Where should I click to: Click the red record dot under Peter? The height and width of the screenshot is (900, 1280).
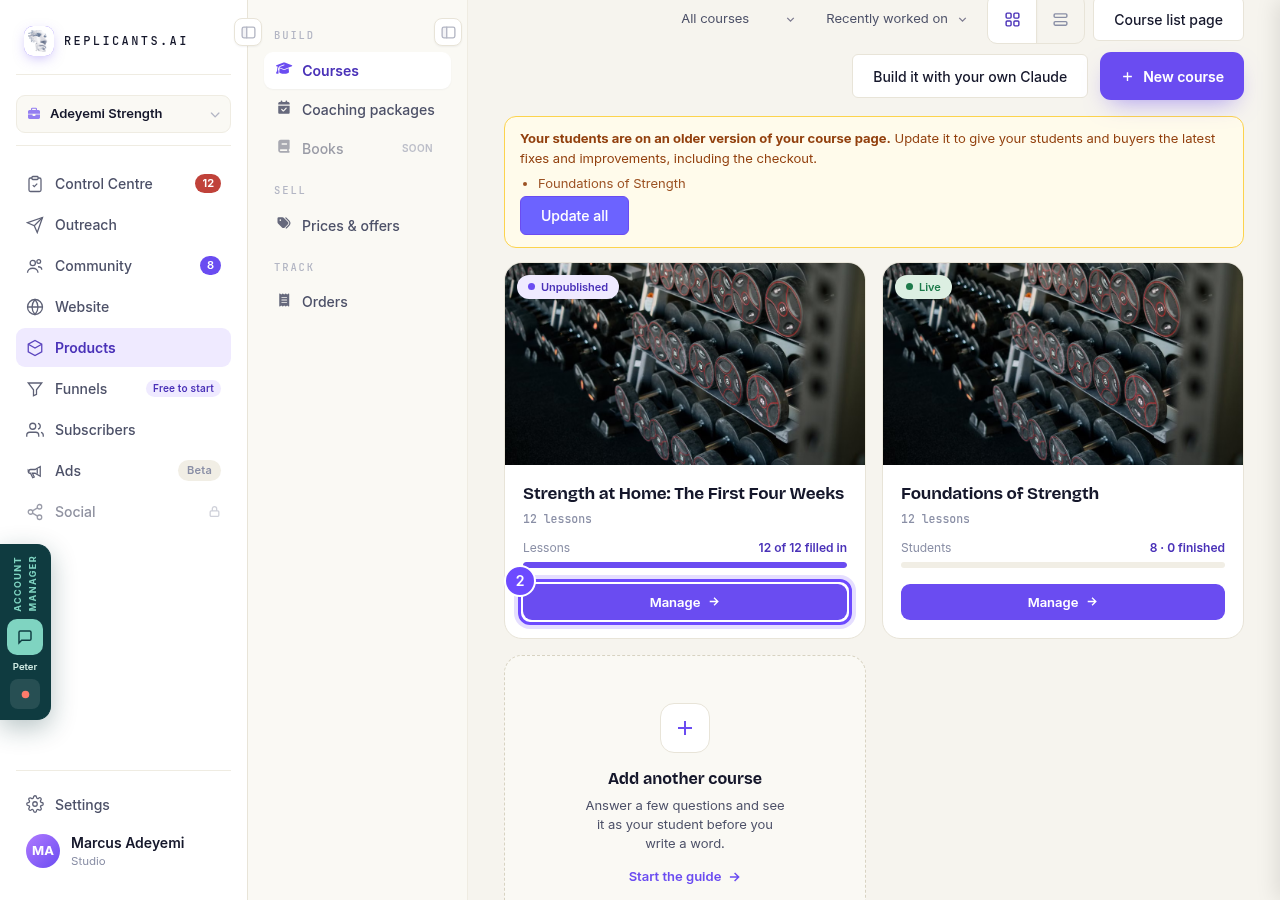click(x=25, y=694)
